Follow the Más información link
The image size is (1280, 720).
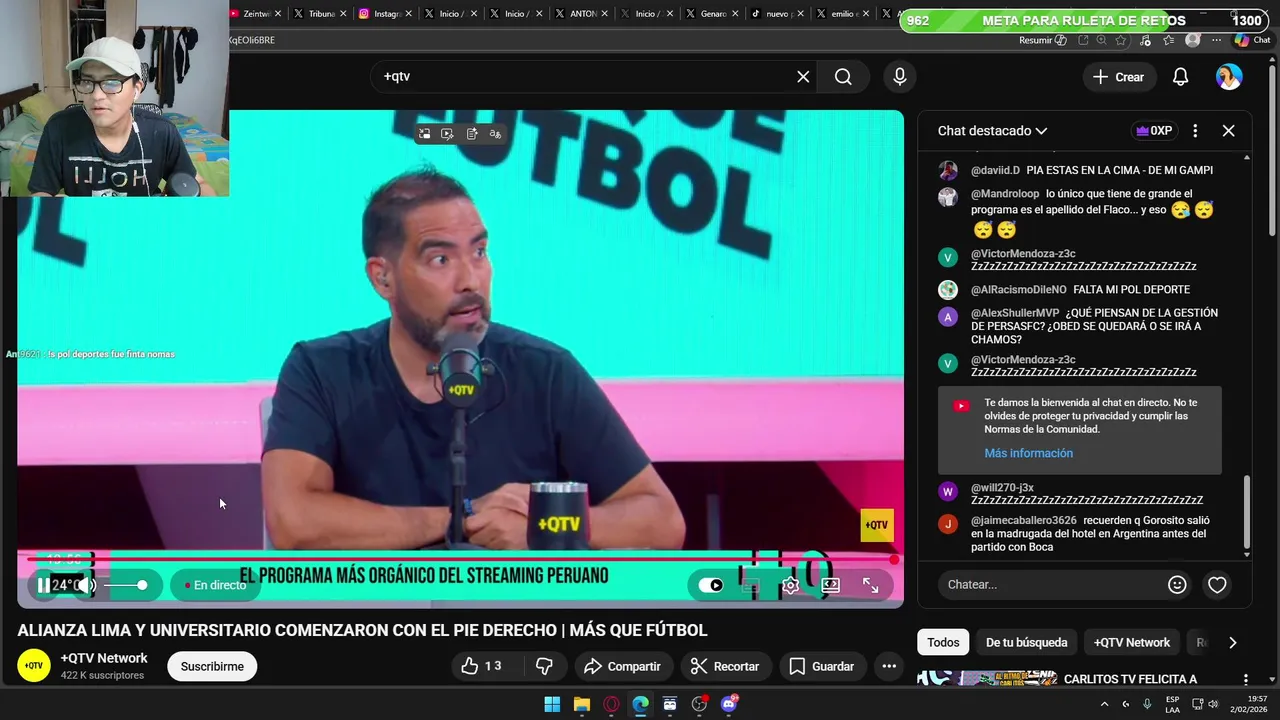pos(1028,453)
